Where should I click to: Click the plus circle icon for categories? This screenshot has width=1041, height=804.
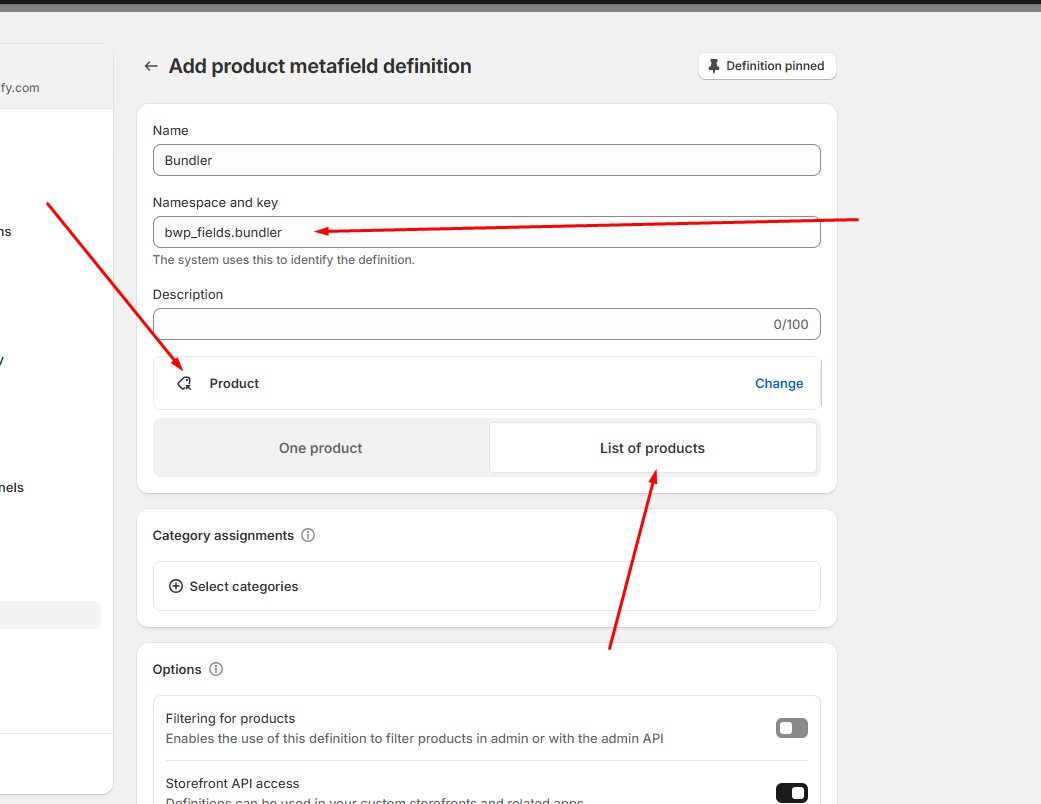[176, 586]
